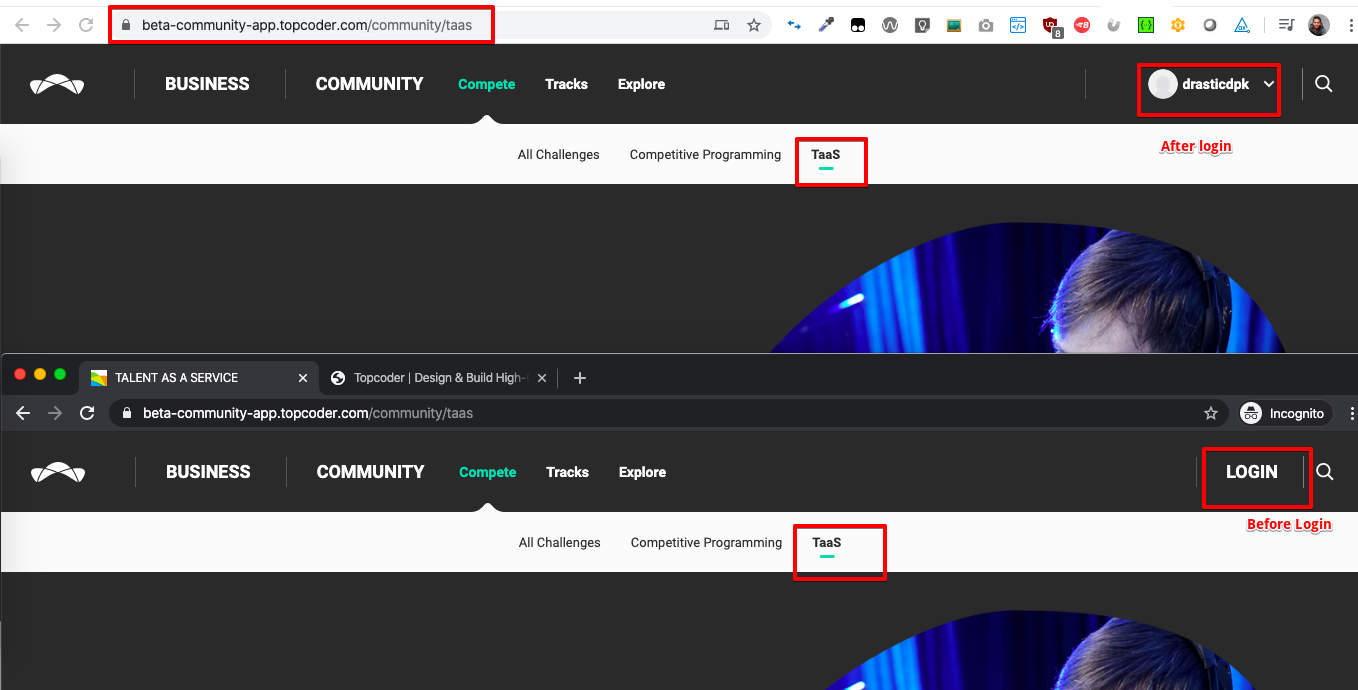Open Explore menu in the incognito window

tap(642, 472)
